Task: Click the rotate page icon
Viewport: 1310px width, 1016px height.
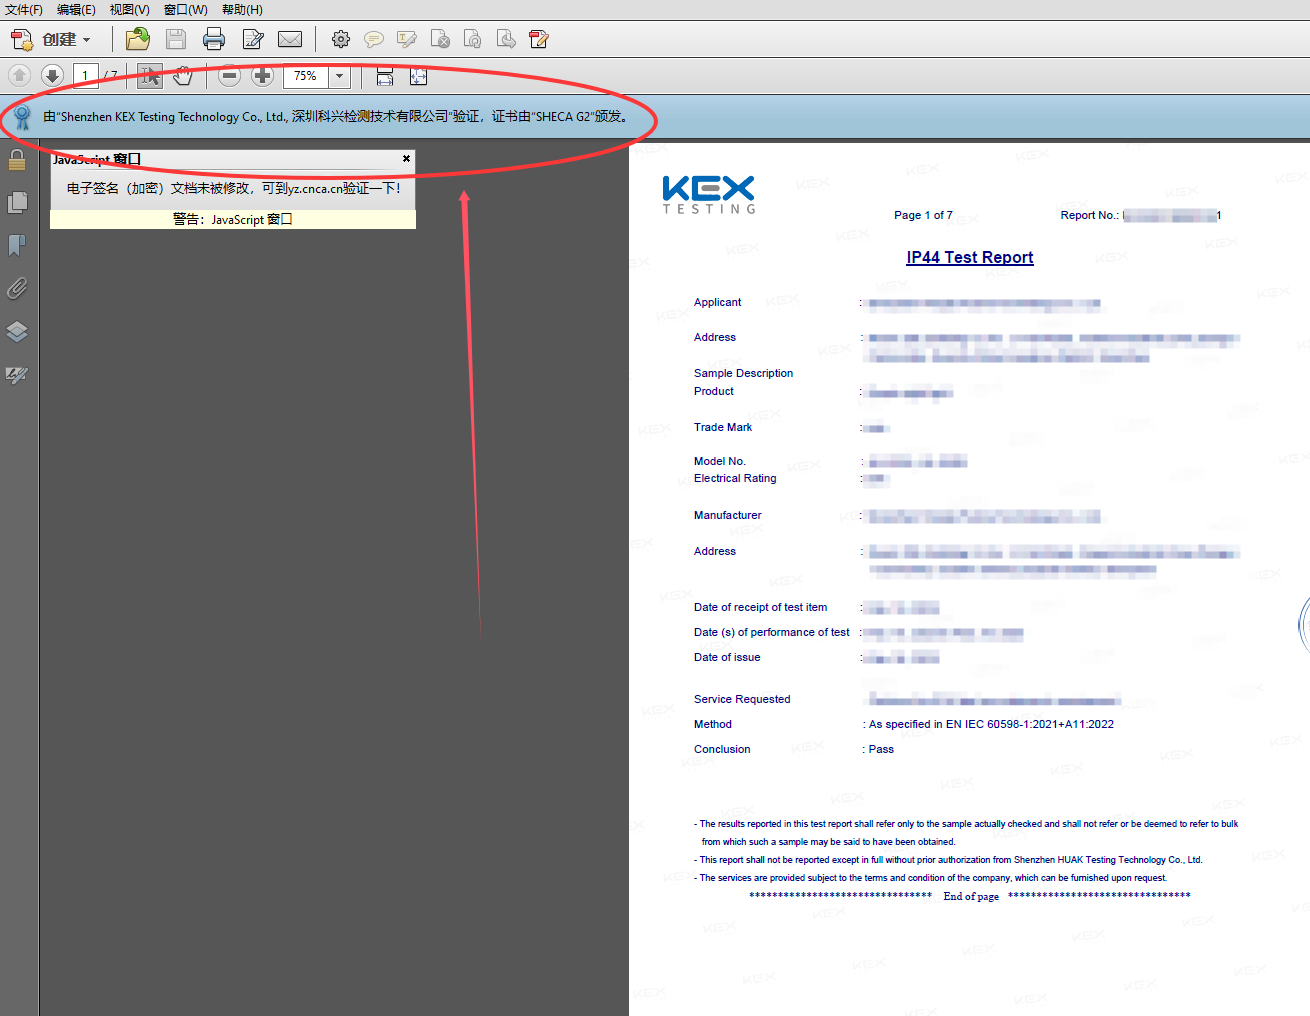Action: point(473,40)
